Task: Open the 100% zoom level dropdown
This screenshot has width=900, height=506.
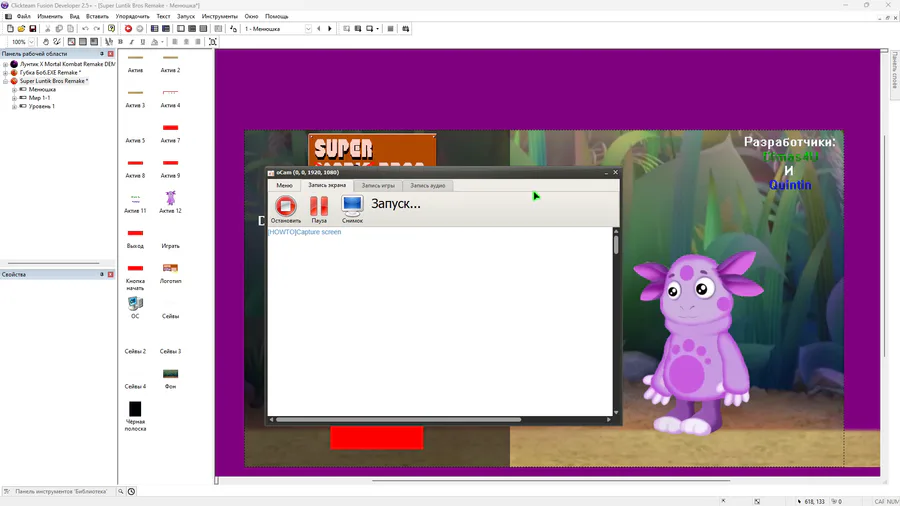Action: pyautogui.click(x=32, y=42)
